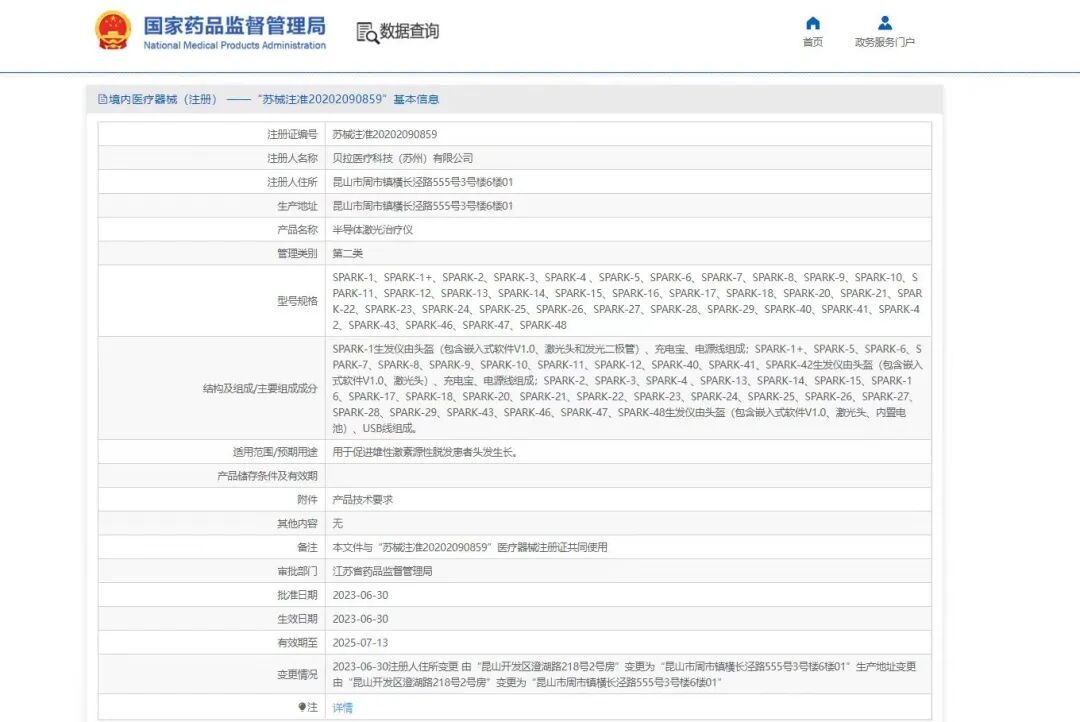The width and height of the screenshot is (1080, 722).
Task: Click the 第二类 management category value
Action: click(347, 254)
